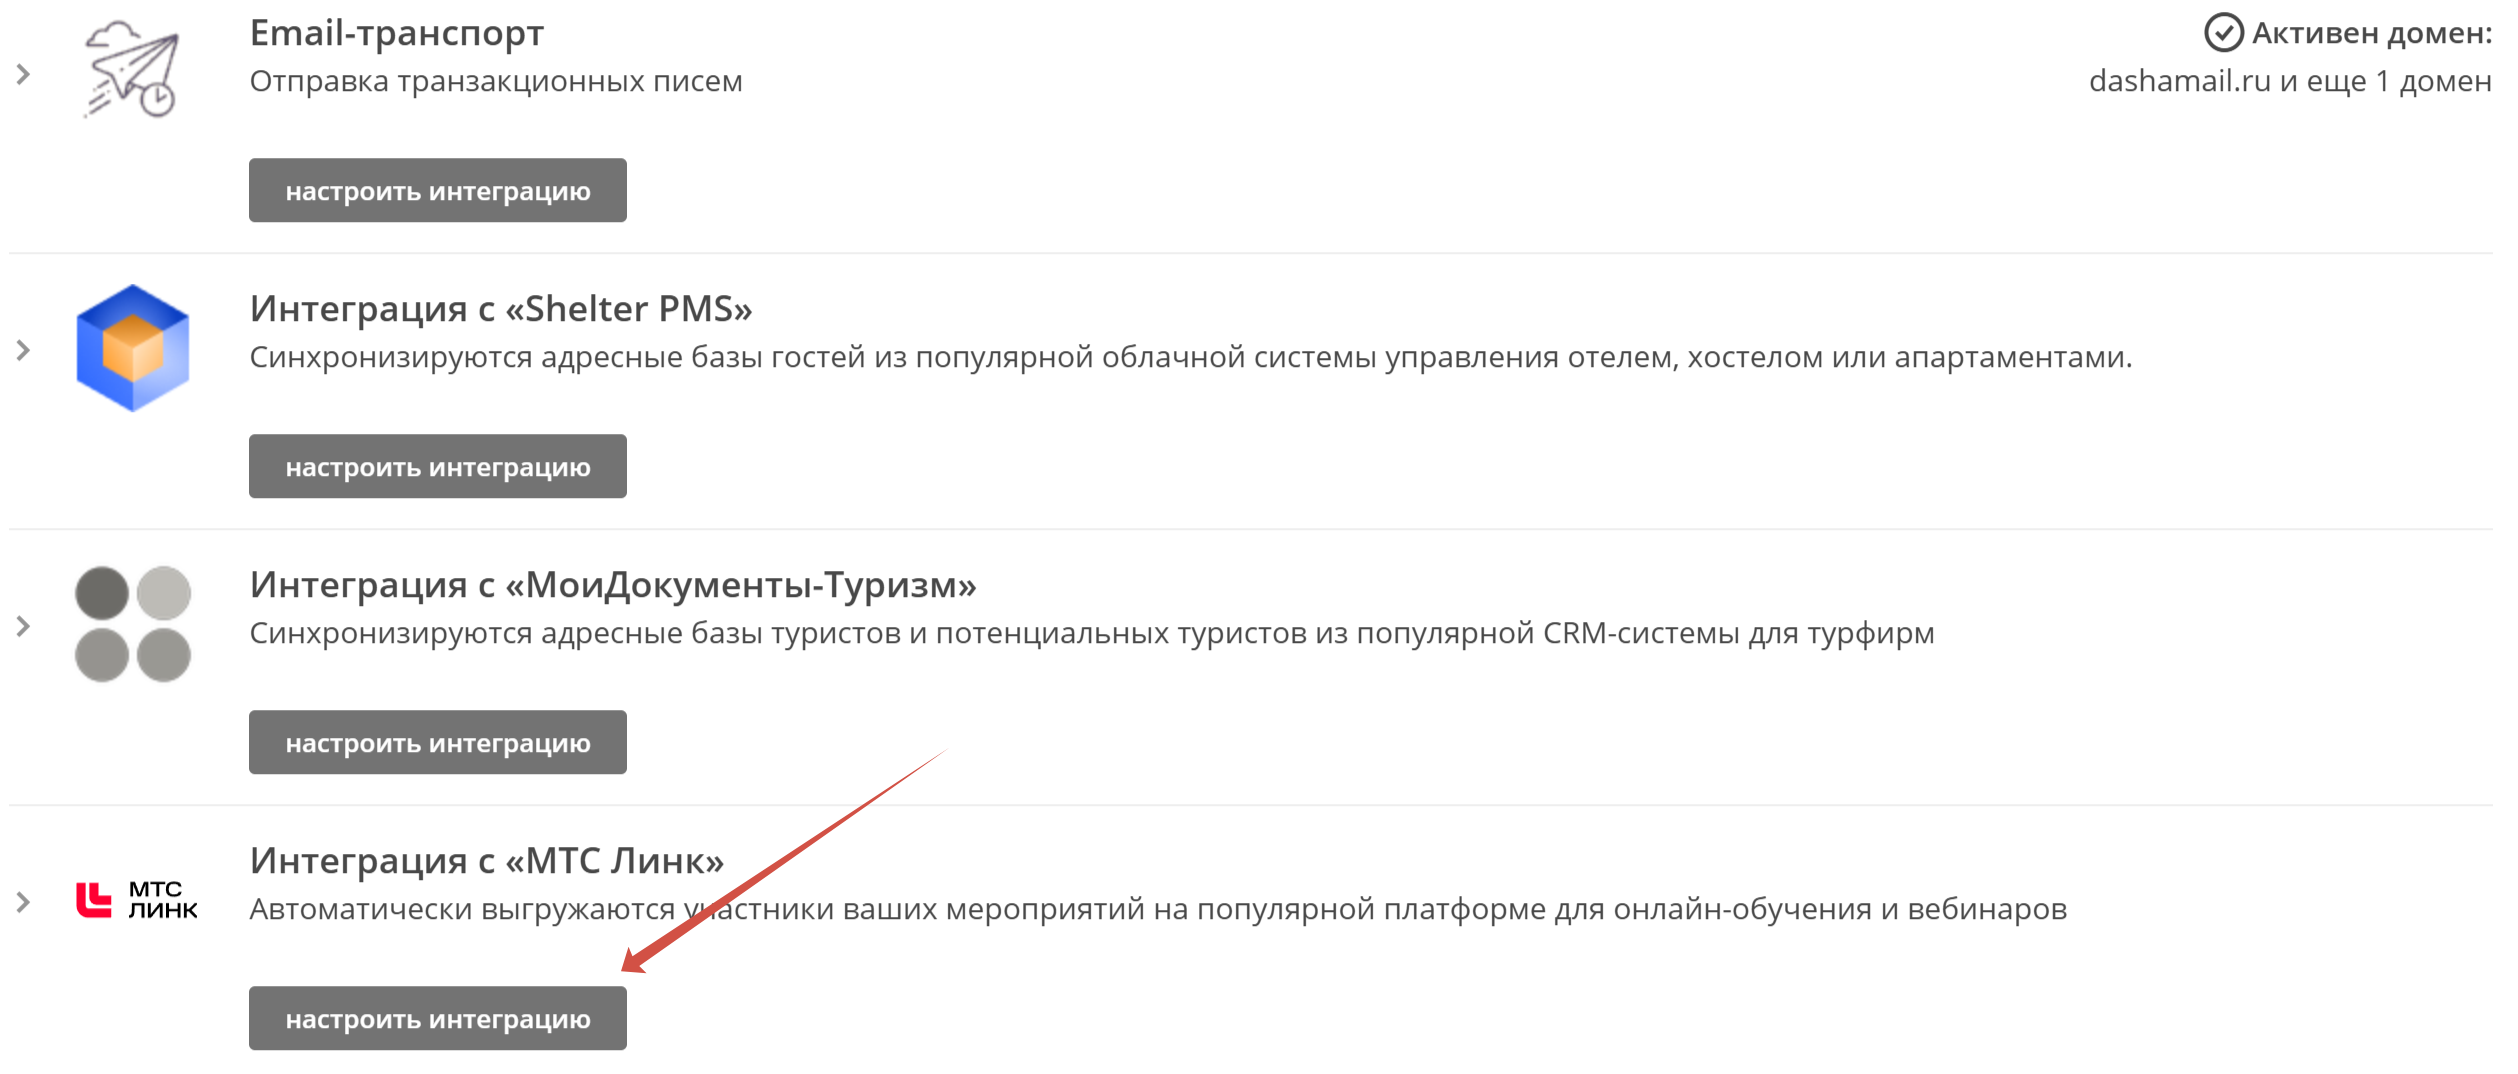Click настроить интеграцию under Shelter PMS

point(438,466)
